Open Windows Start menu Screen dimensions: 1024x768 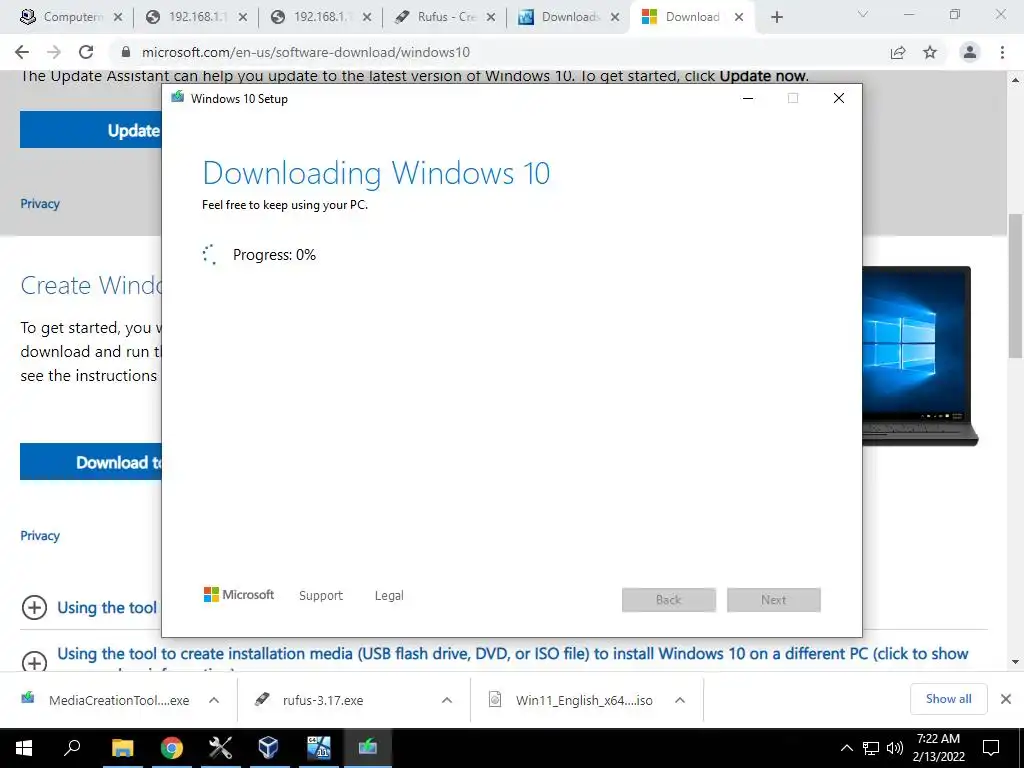(x=24, y=748)
